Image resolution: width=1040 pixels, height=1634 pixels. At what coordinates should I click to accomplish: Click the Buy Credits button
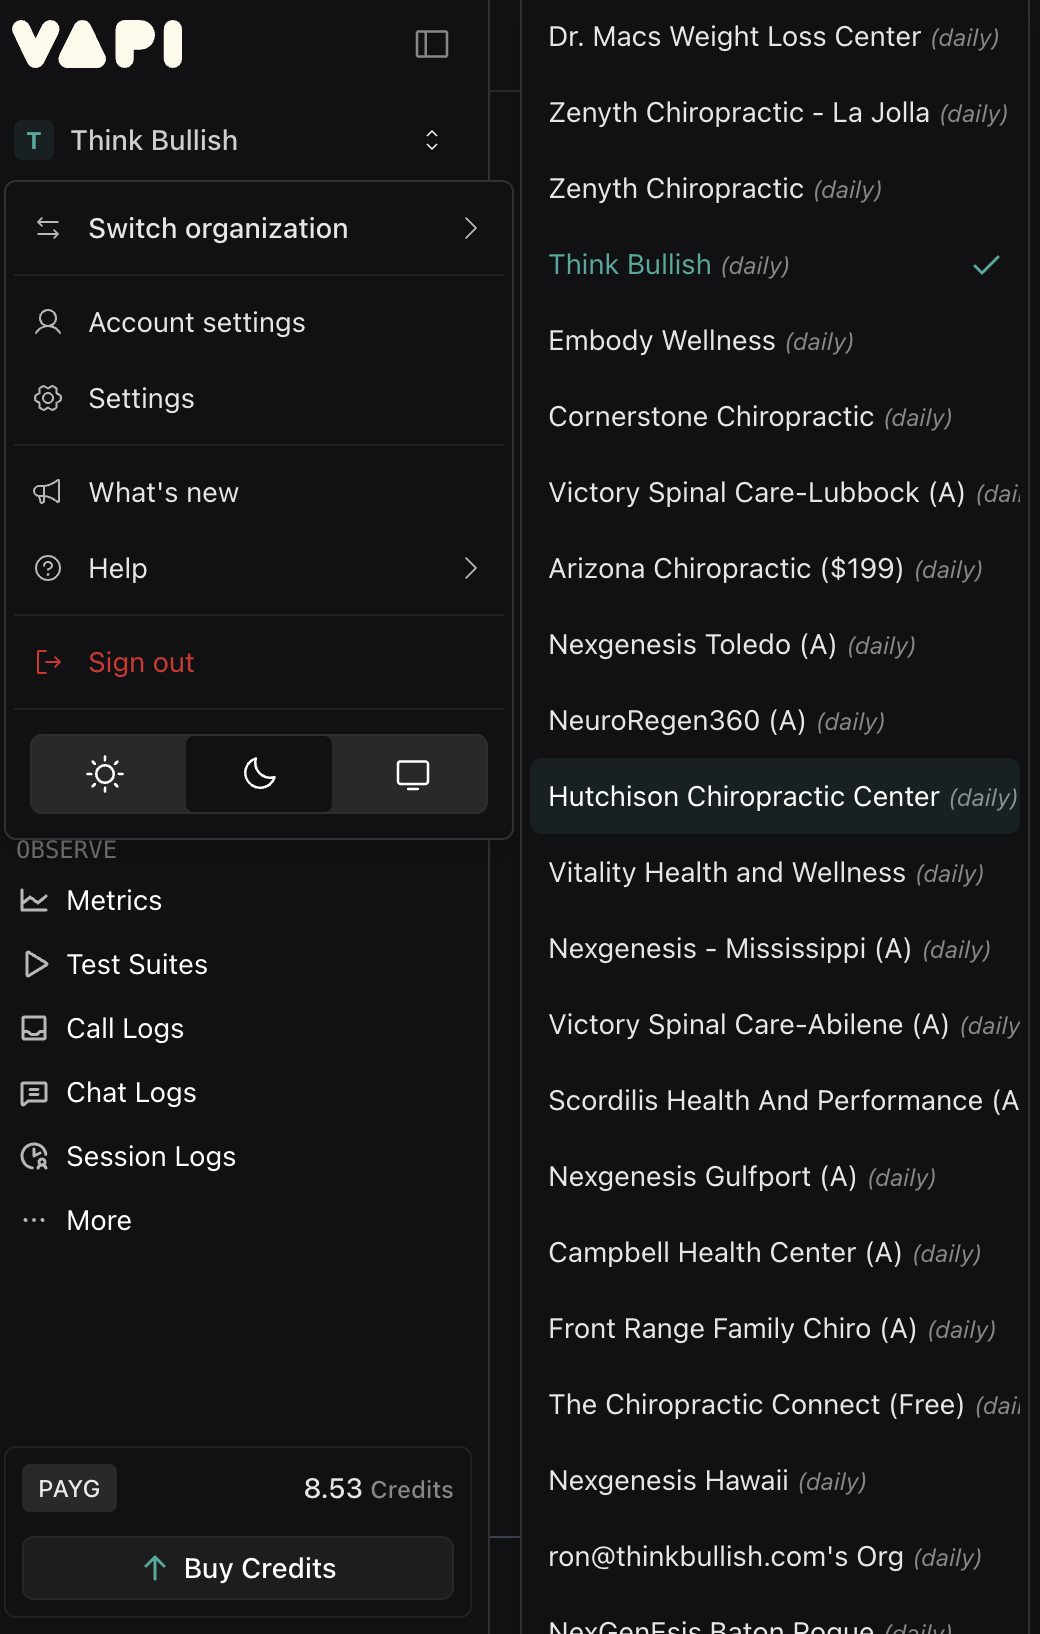(238, 1568)
